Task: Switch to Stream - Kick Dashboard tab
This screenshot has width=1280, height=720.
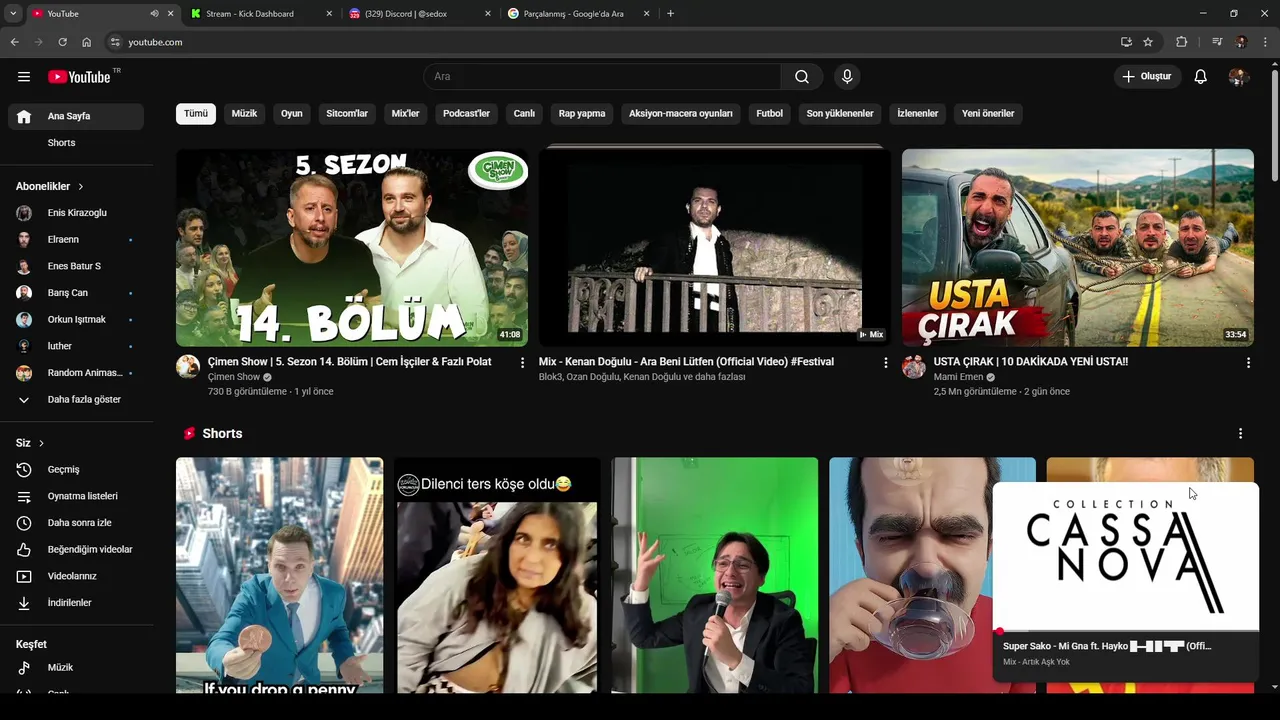Action: tap(260, 14)
